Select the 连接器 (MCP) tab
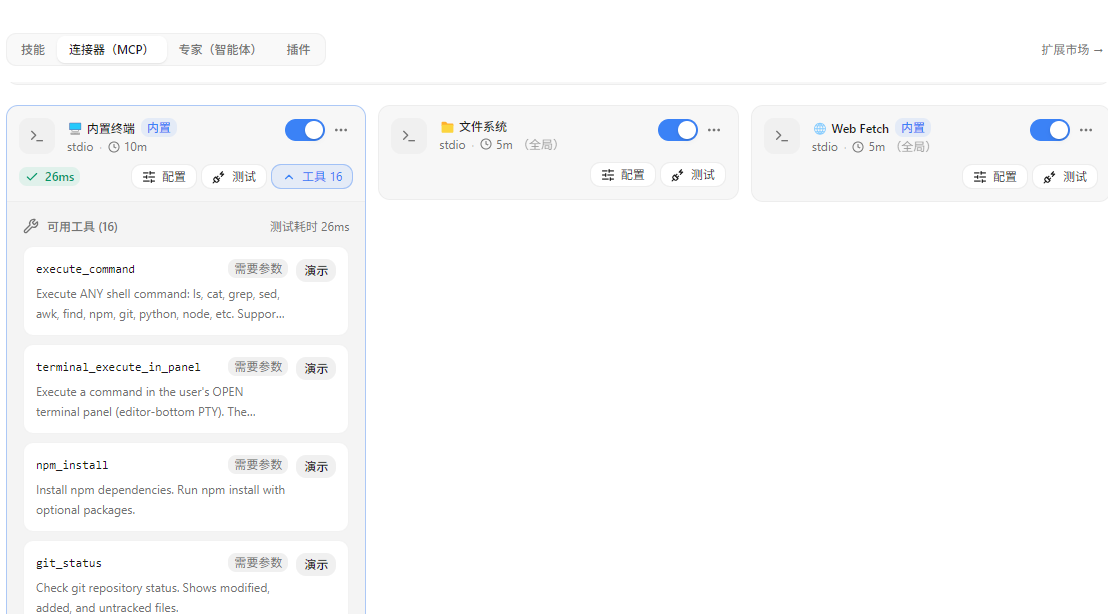1108x614 pixels. [111, 49]
